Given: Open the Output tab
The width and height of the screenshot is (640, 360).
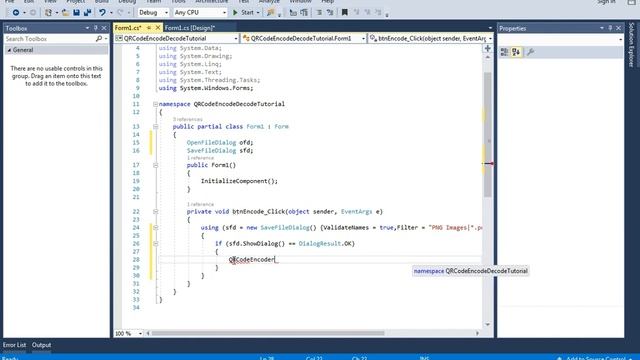Looking at the screenshot, I should 42,345.
